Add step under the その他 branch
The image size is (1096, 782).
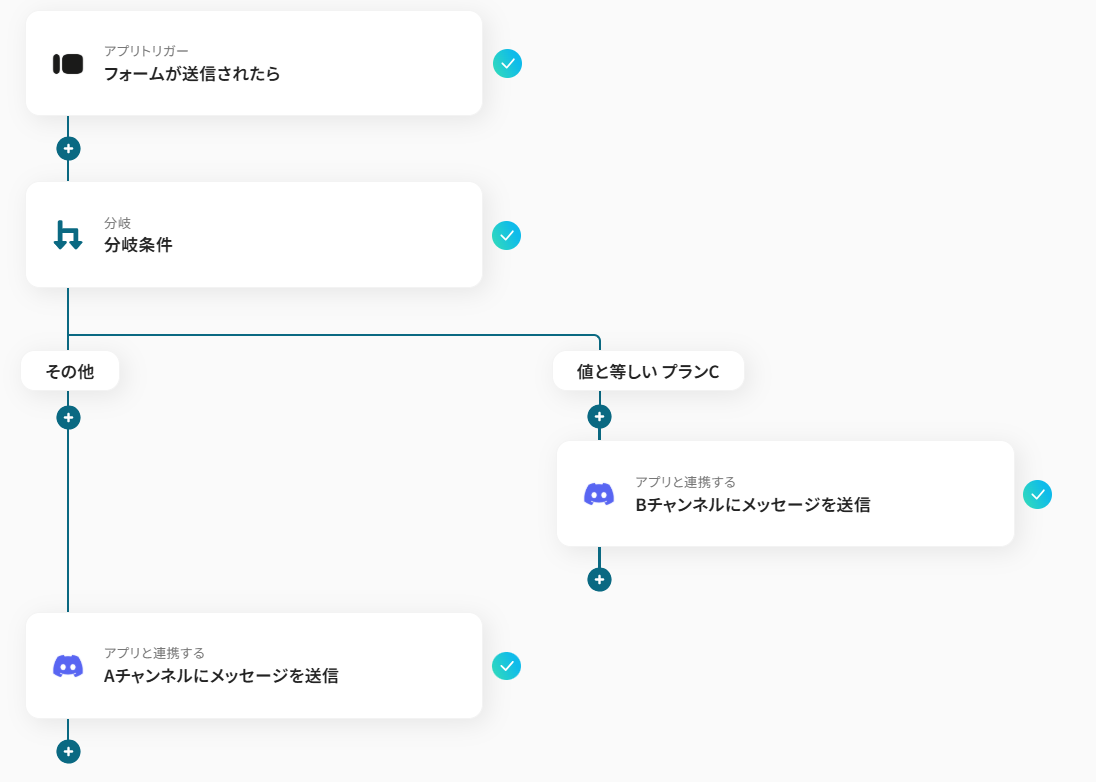pyautogui.click(x=68, y=418)
